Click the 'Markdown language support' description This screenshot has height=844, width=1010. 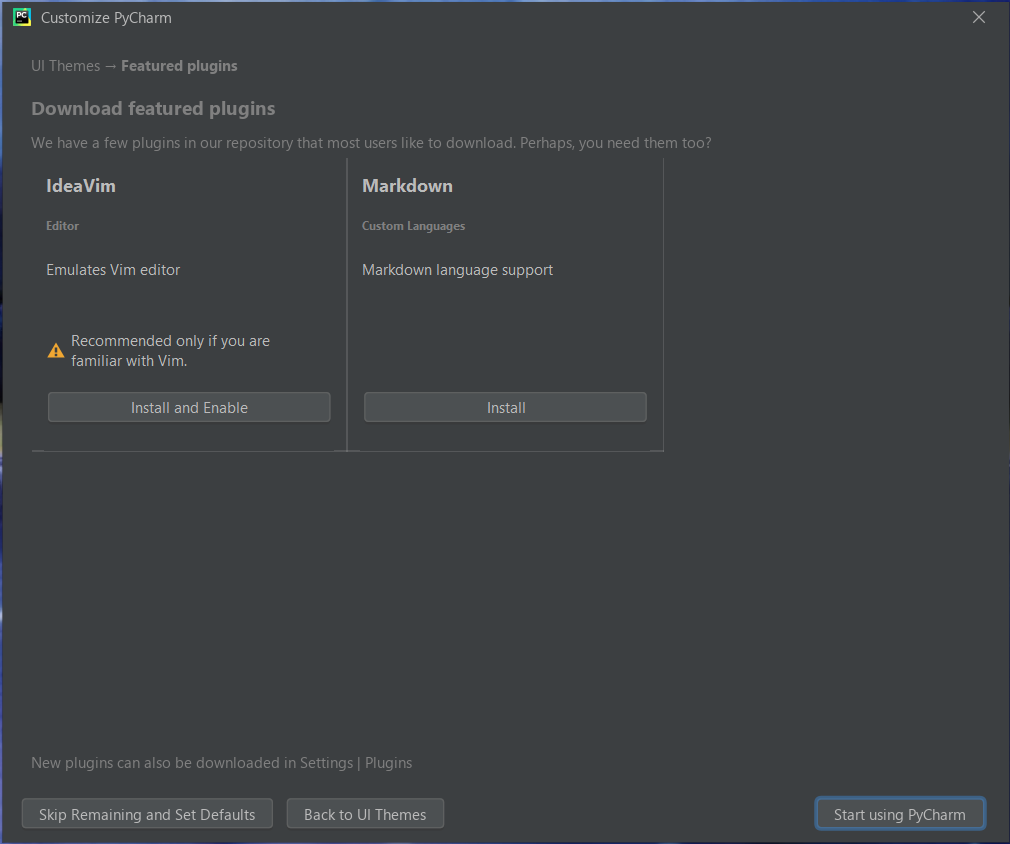pyautogui.click(x=457, y=269)
